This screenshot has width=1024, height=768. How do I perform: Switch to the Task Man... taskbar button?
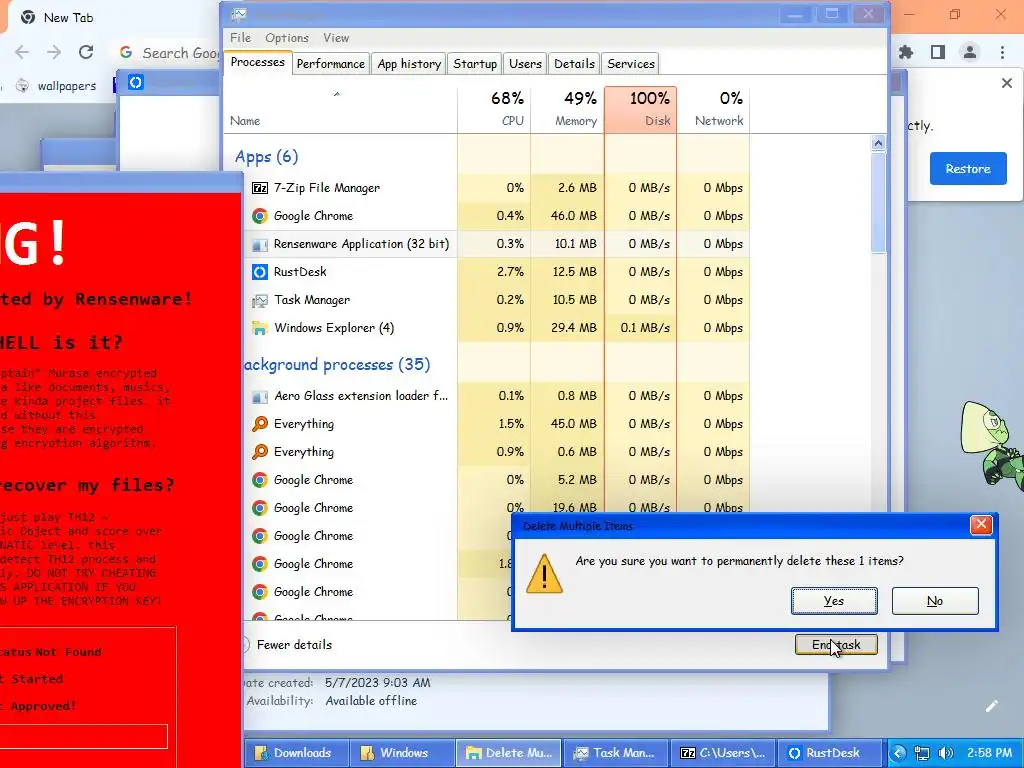click(x=615, y=753)
